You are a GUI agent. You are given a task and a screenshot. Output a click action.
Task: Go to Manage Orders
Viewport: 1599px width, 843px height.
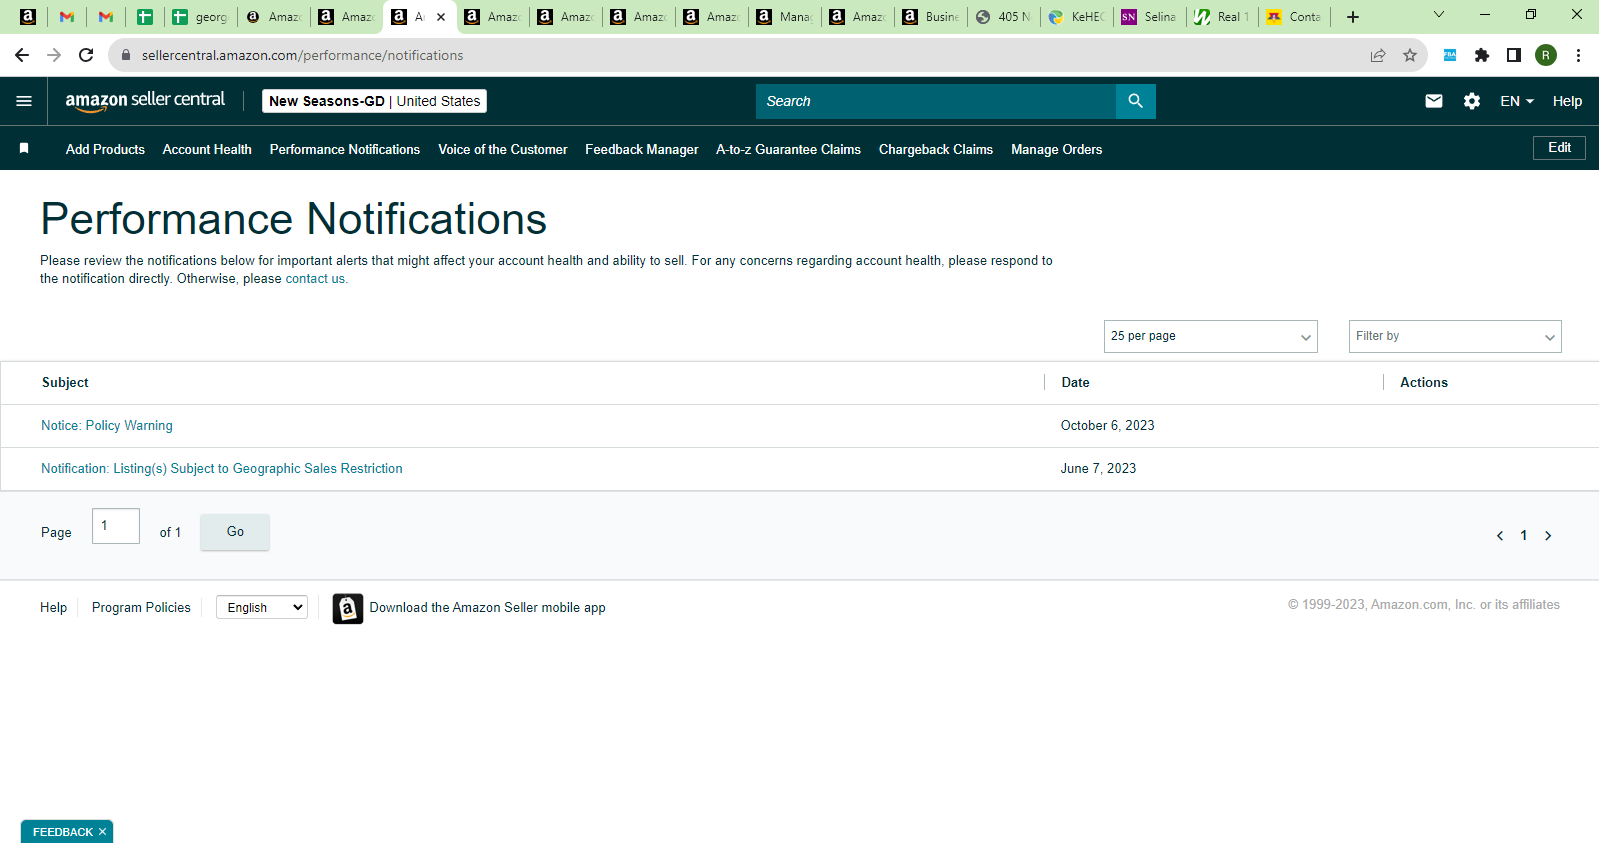(x=1057, y=149)
